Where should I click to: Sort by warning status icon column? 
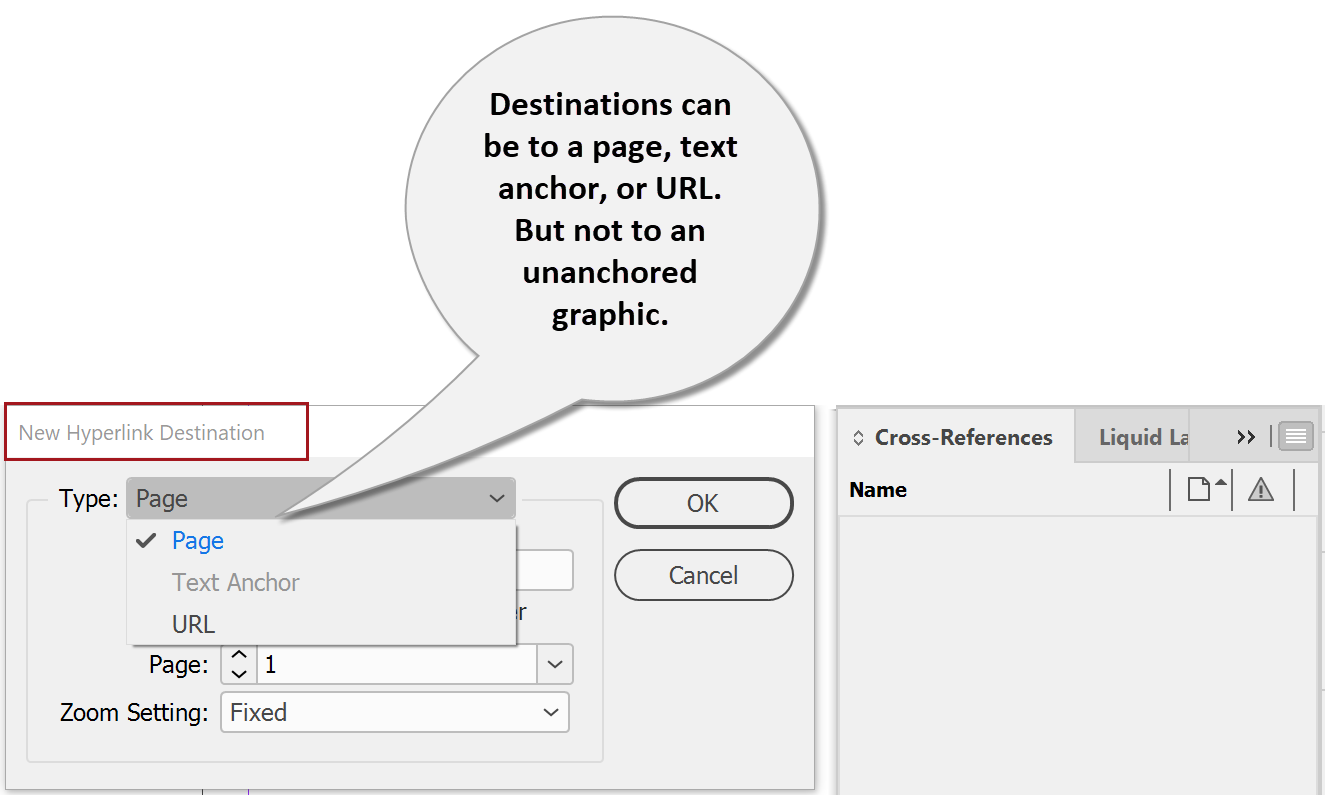tap(1261, 489)
